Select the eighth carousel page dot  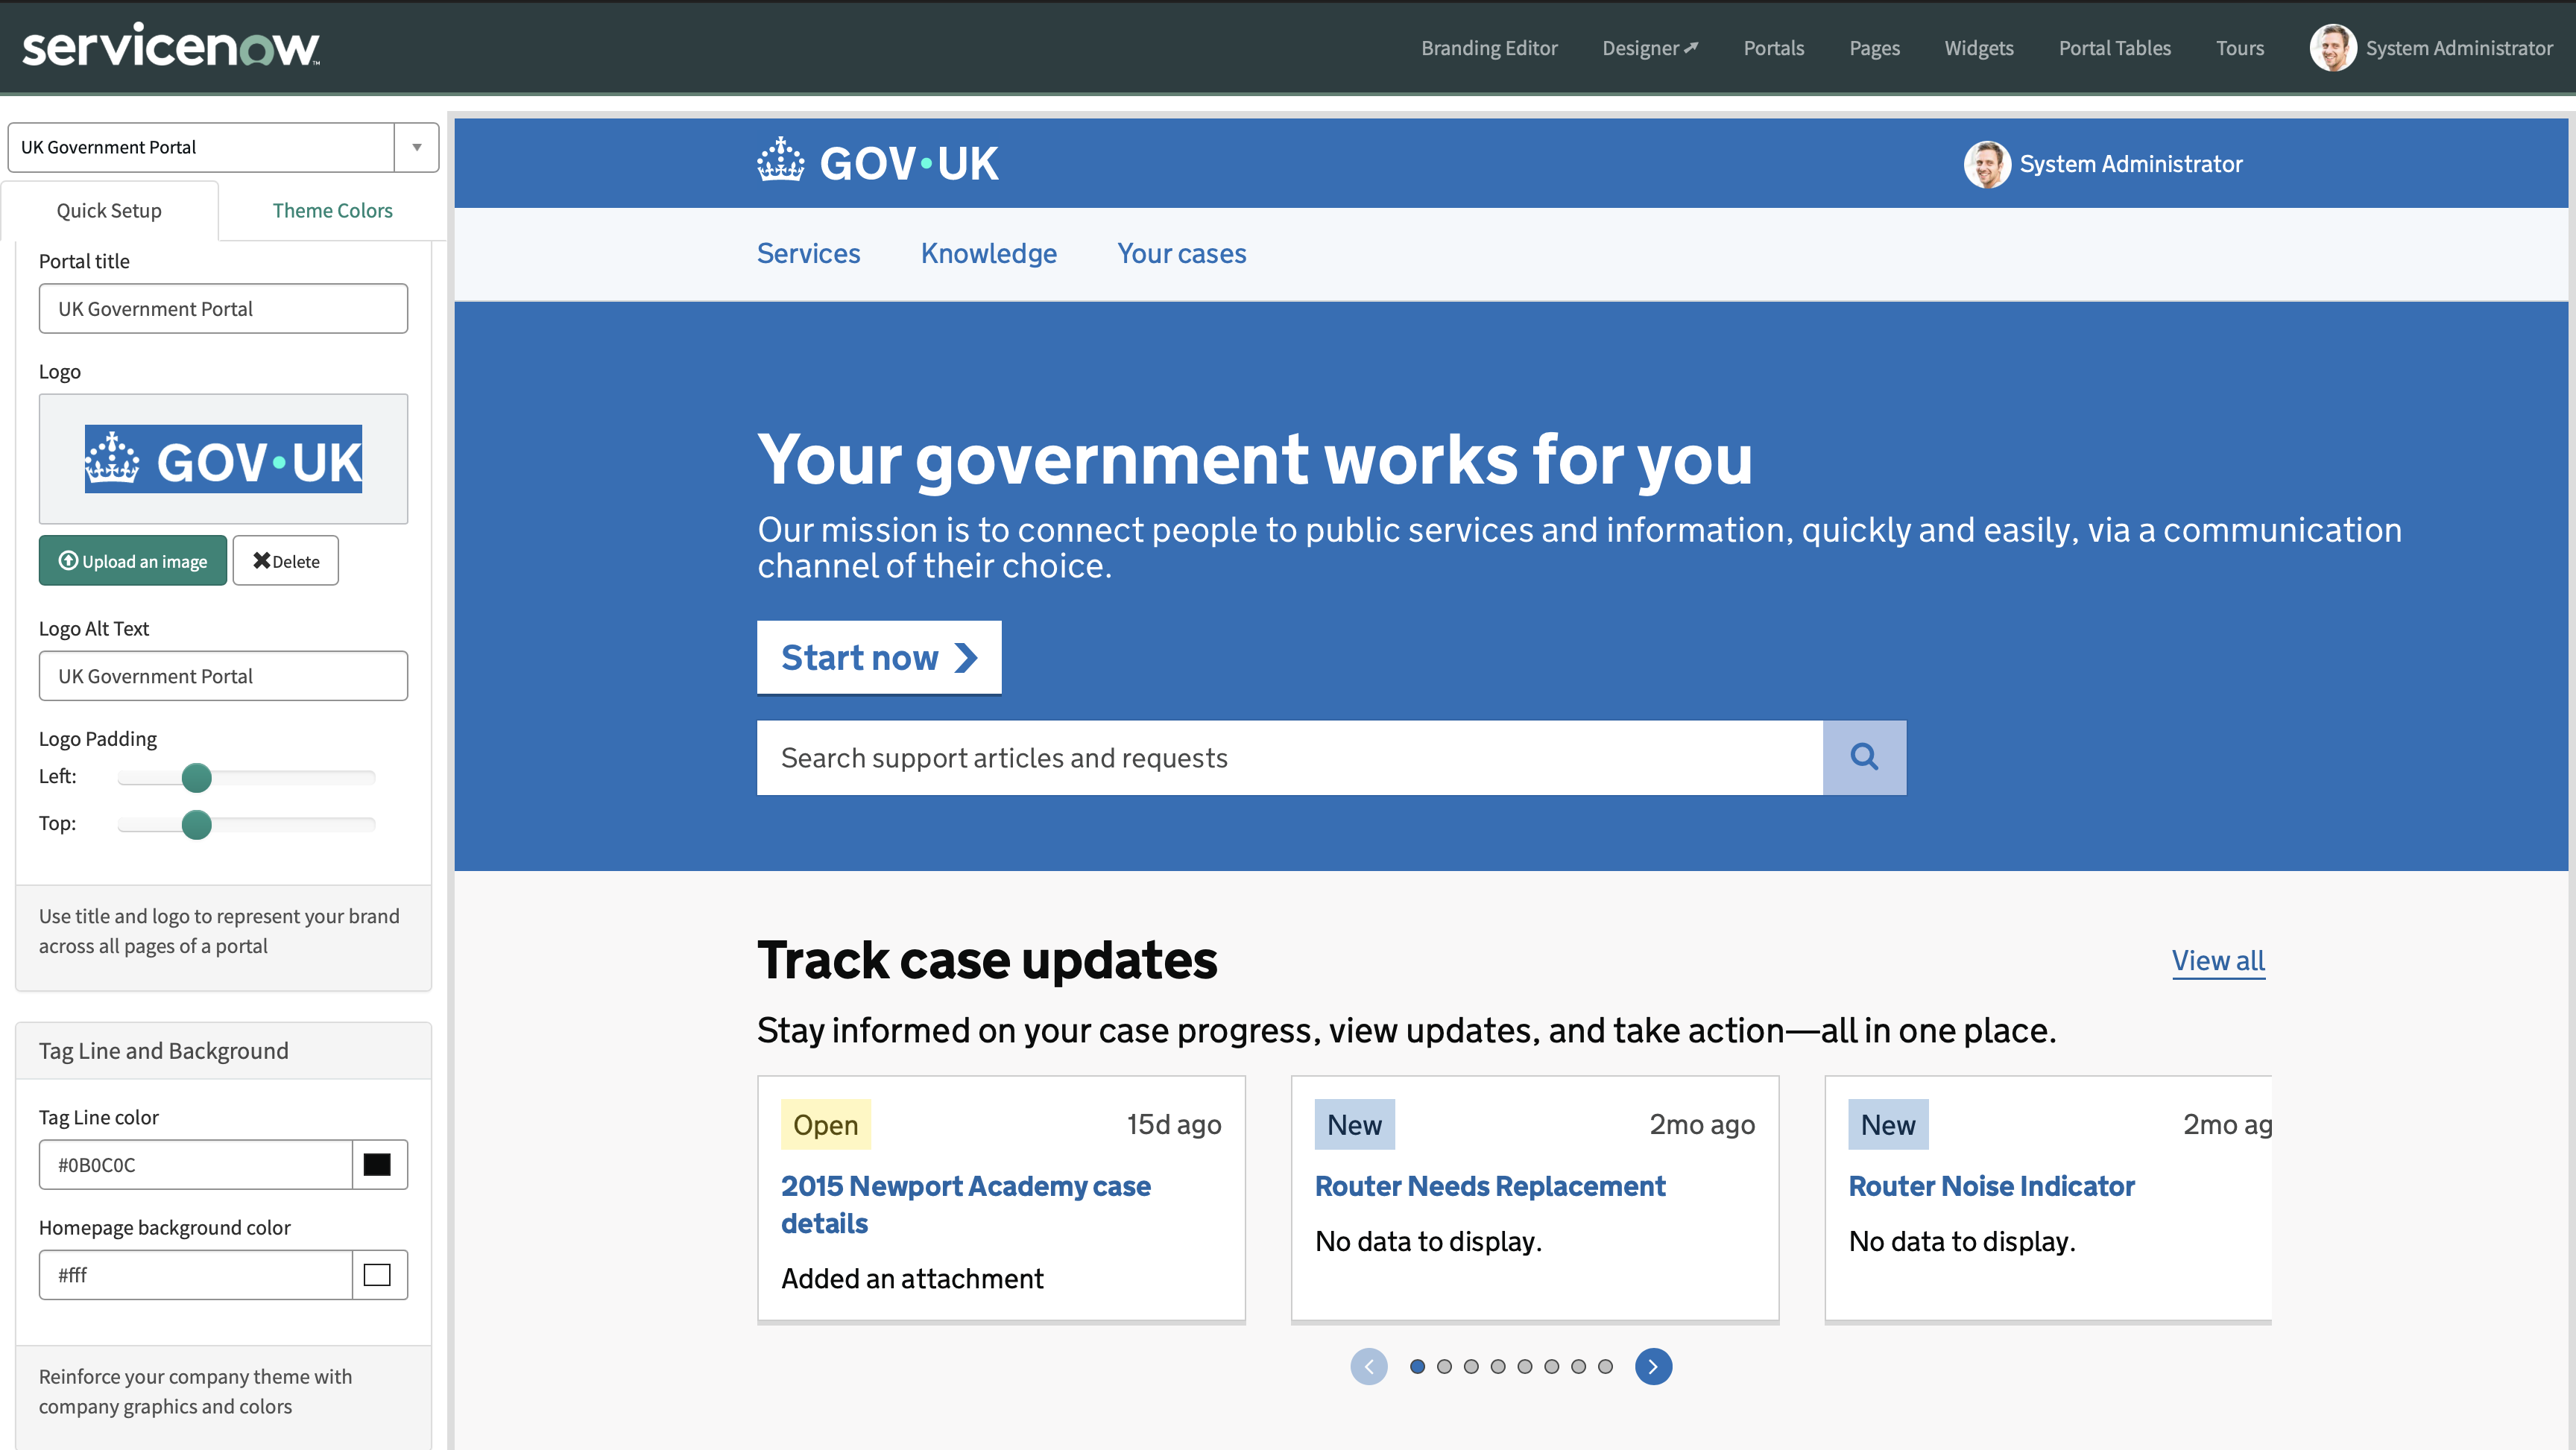[x=1605, y=1366]
